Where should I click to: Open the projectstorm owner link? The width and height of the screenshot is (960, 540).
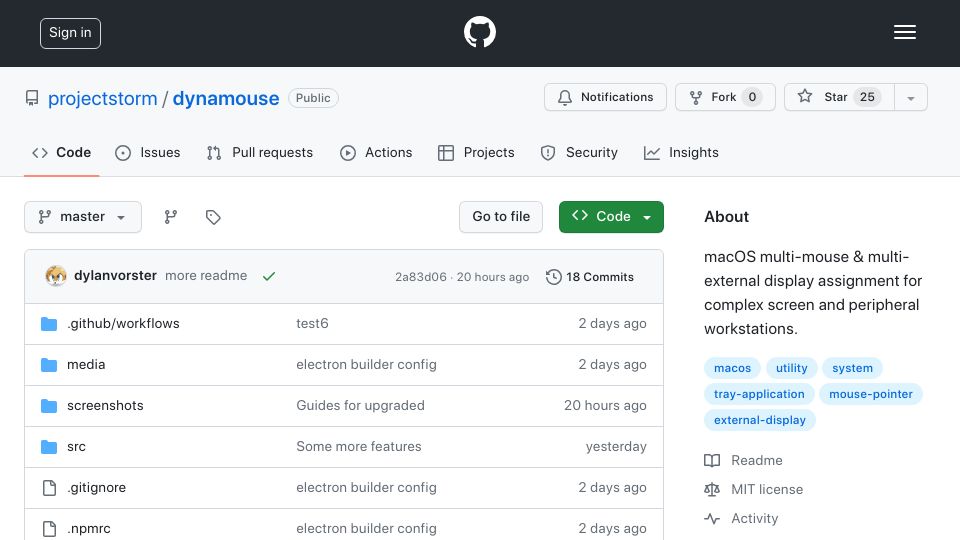point(102,99)
